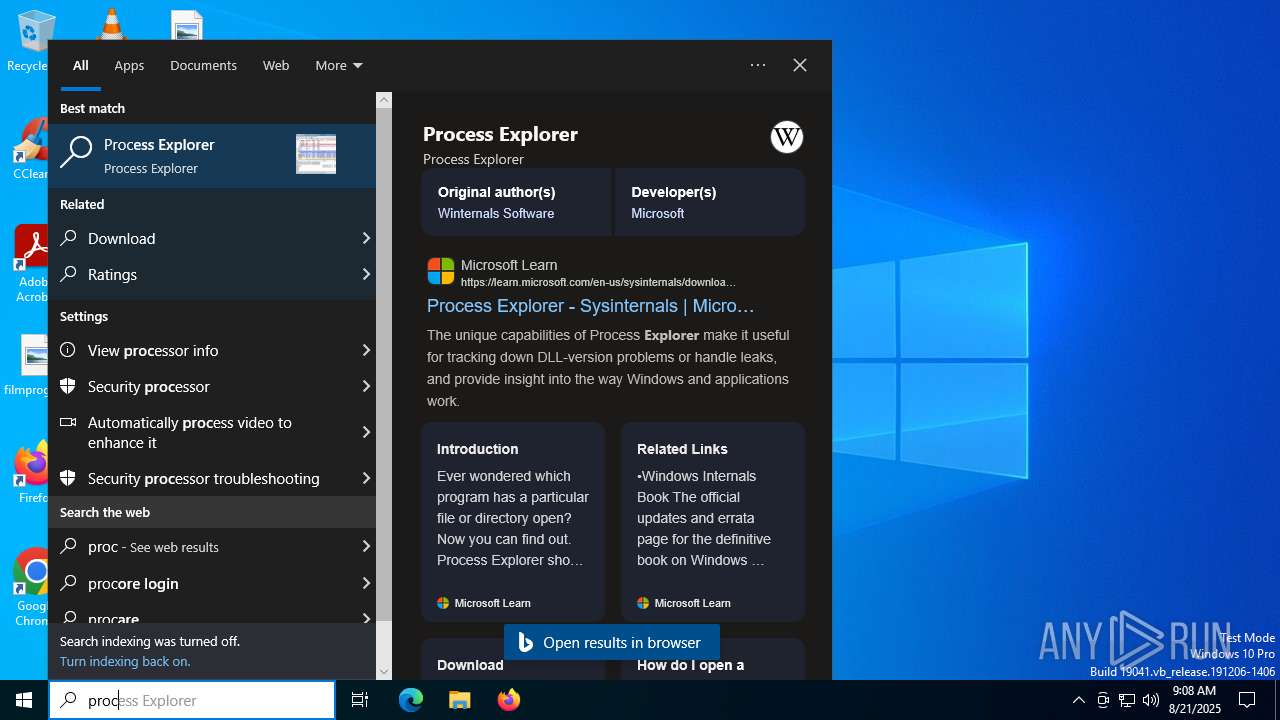Click the network tray icon
Screen dimensions: 1280x720
(1127, 700)
